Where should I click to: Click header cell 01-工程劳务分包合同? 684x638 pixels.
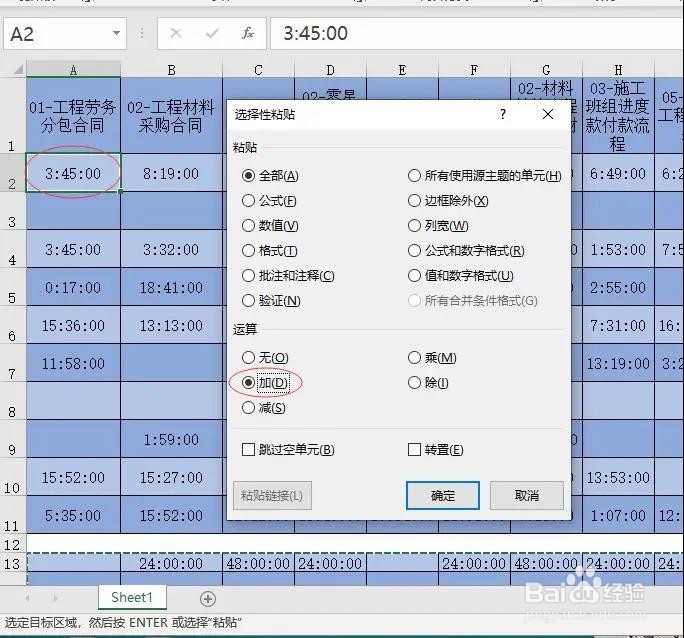tap(73, 116)
